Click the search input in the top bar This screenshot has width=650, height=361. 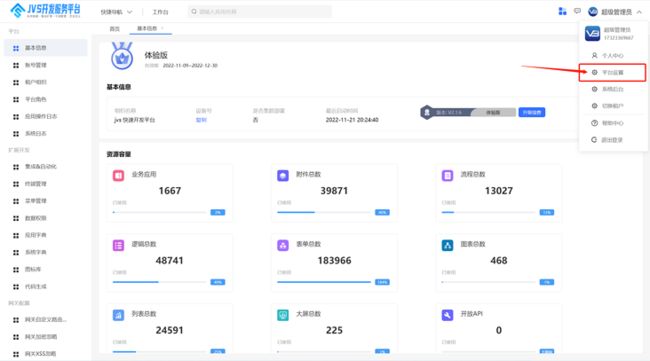click(x=260, y=12)
